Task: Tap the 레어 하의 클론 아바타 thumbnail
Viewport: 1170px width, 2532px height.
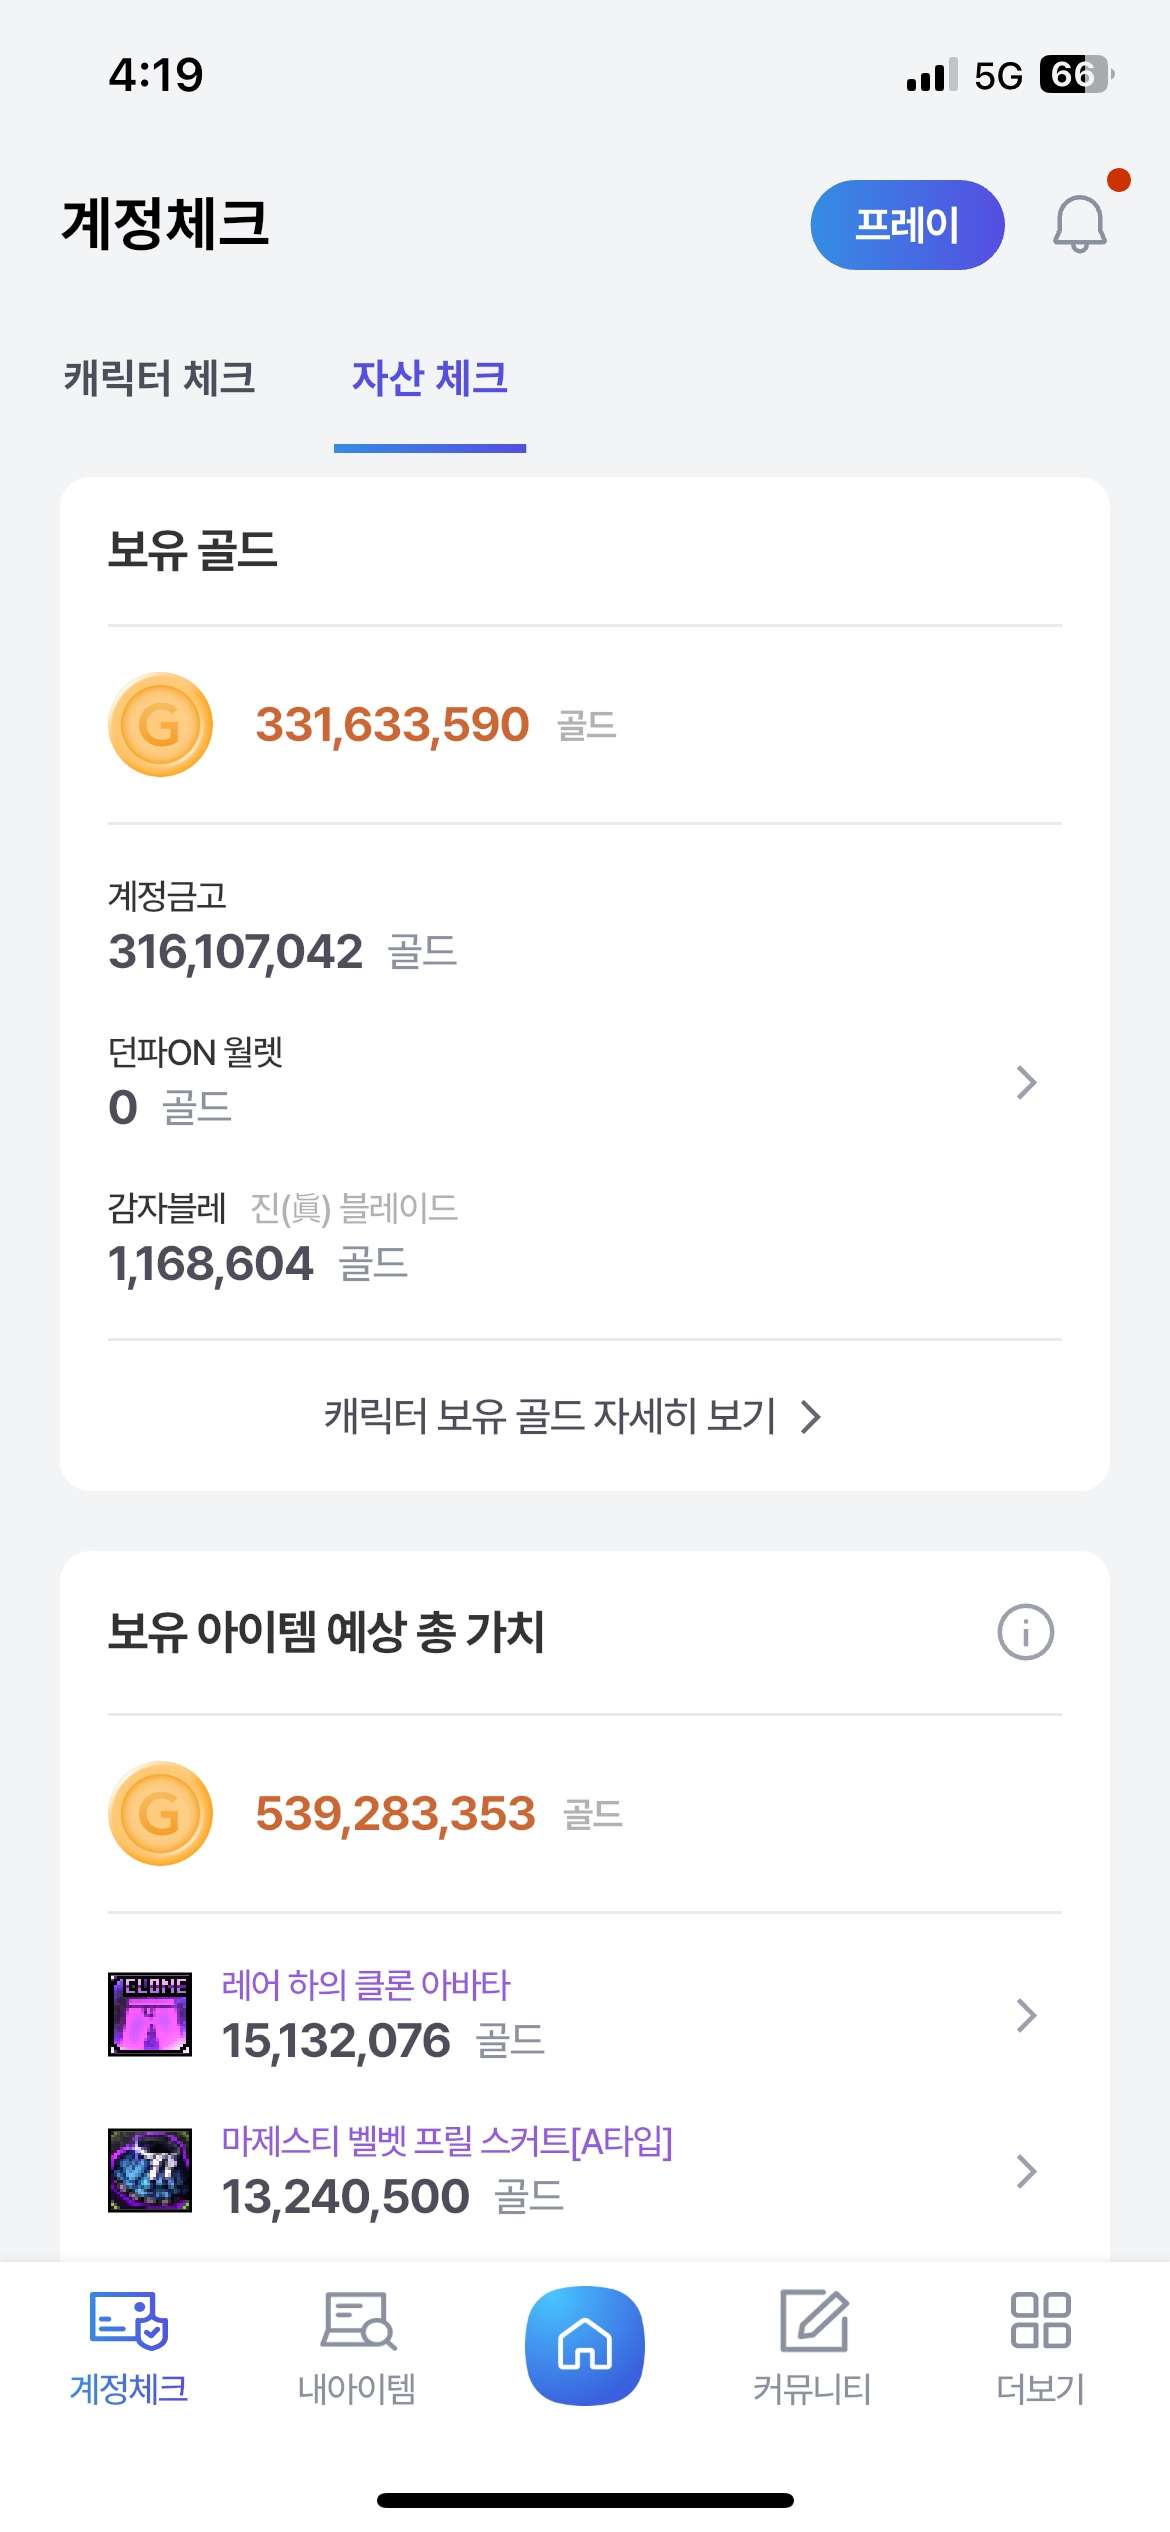Action: [150, 2014]
